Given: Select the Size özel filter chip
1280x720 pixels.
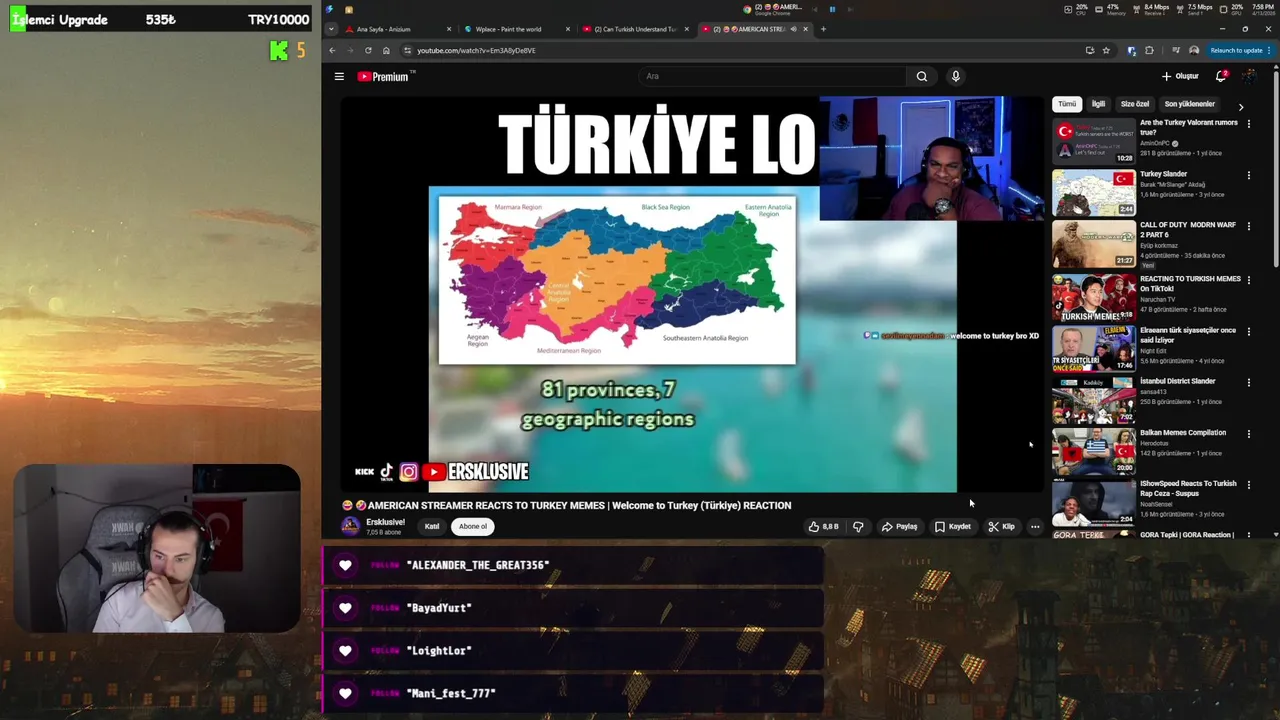Looking at the screenshot, I should tap(1135, 104).
